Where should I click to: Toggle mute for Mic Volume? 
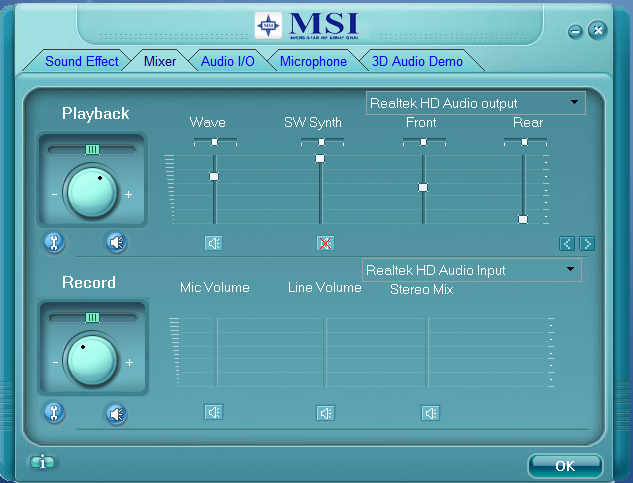pyautogui.click(x=213, y=412)
